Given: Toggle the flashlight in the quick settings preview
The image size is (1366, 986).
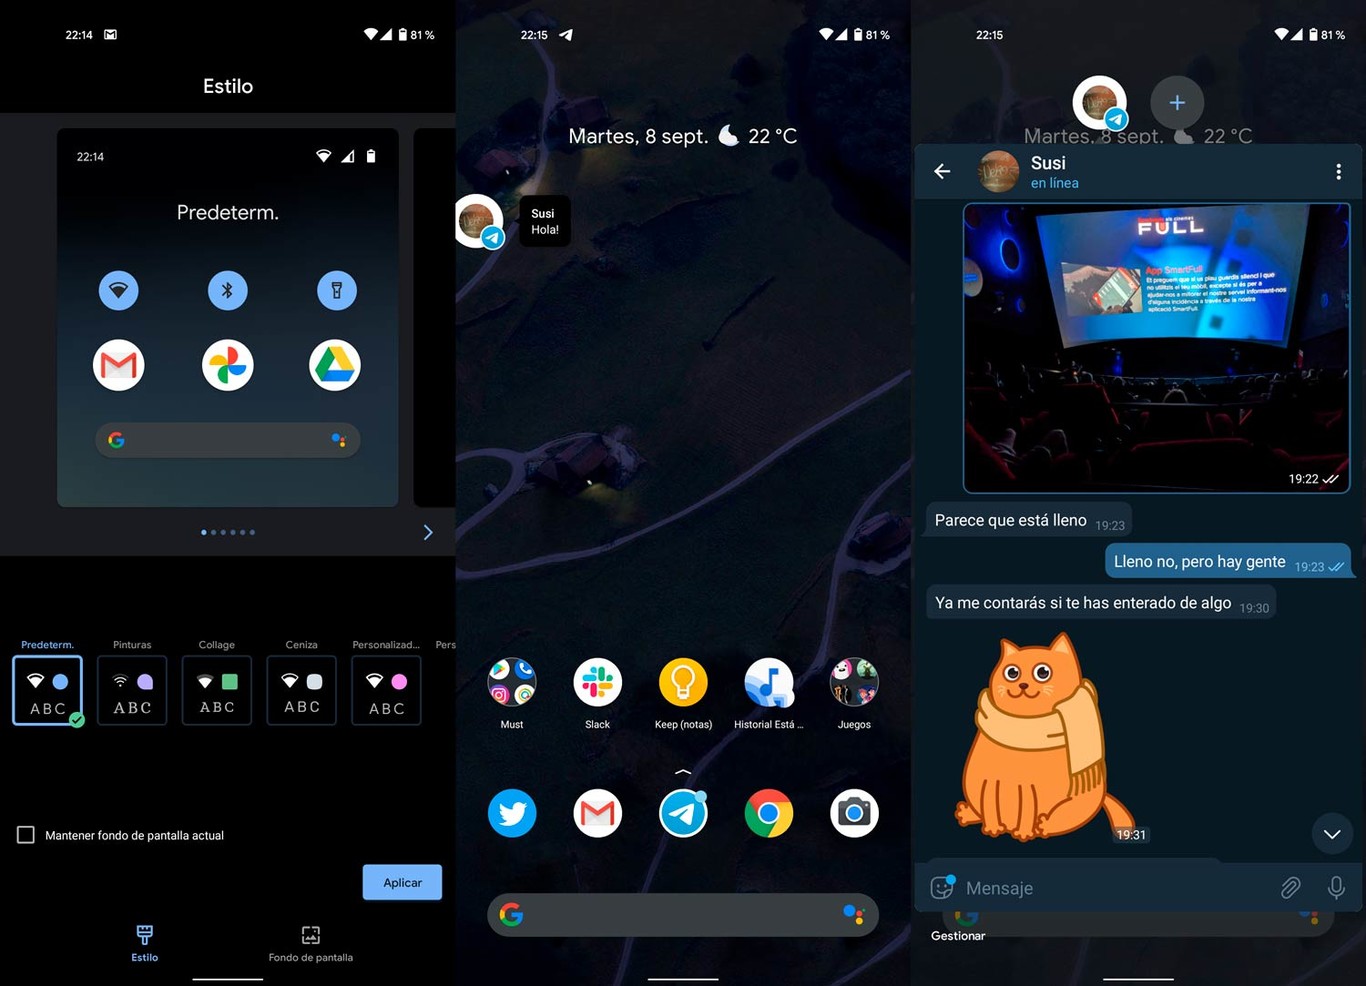Looking at the screenshot, I should point(336,290).
